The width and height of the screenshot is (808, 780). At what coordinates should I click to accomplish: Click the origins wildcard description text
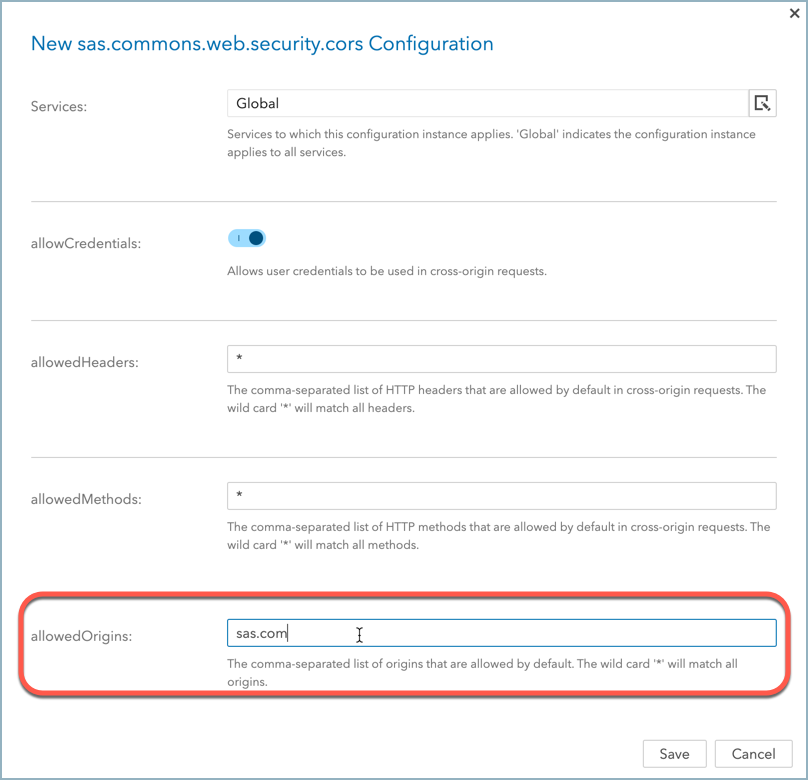(x=482, y=672)
